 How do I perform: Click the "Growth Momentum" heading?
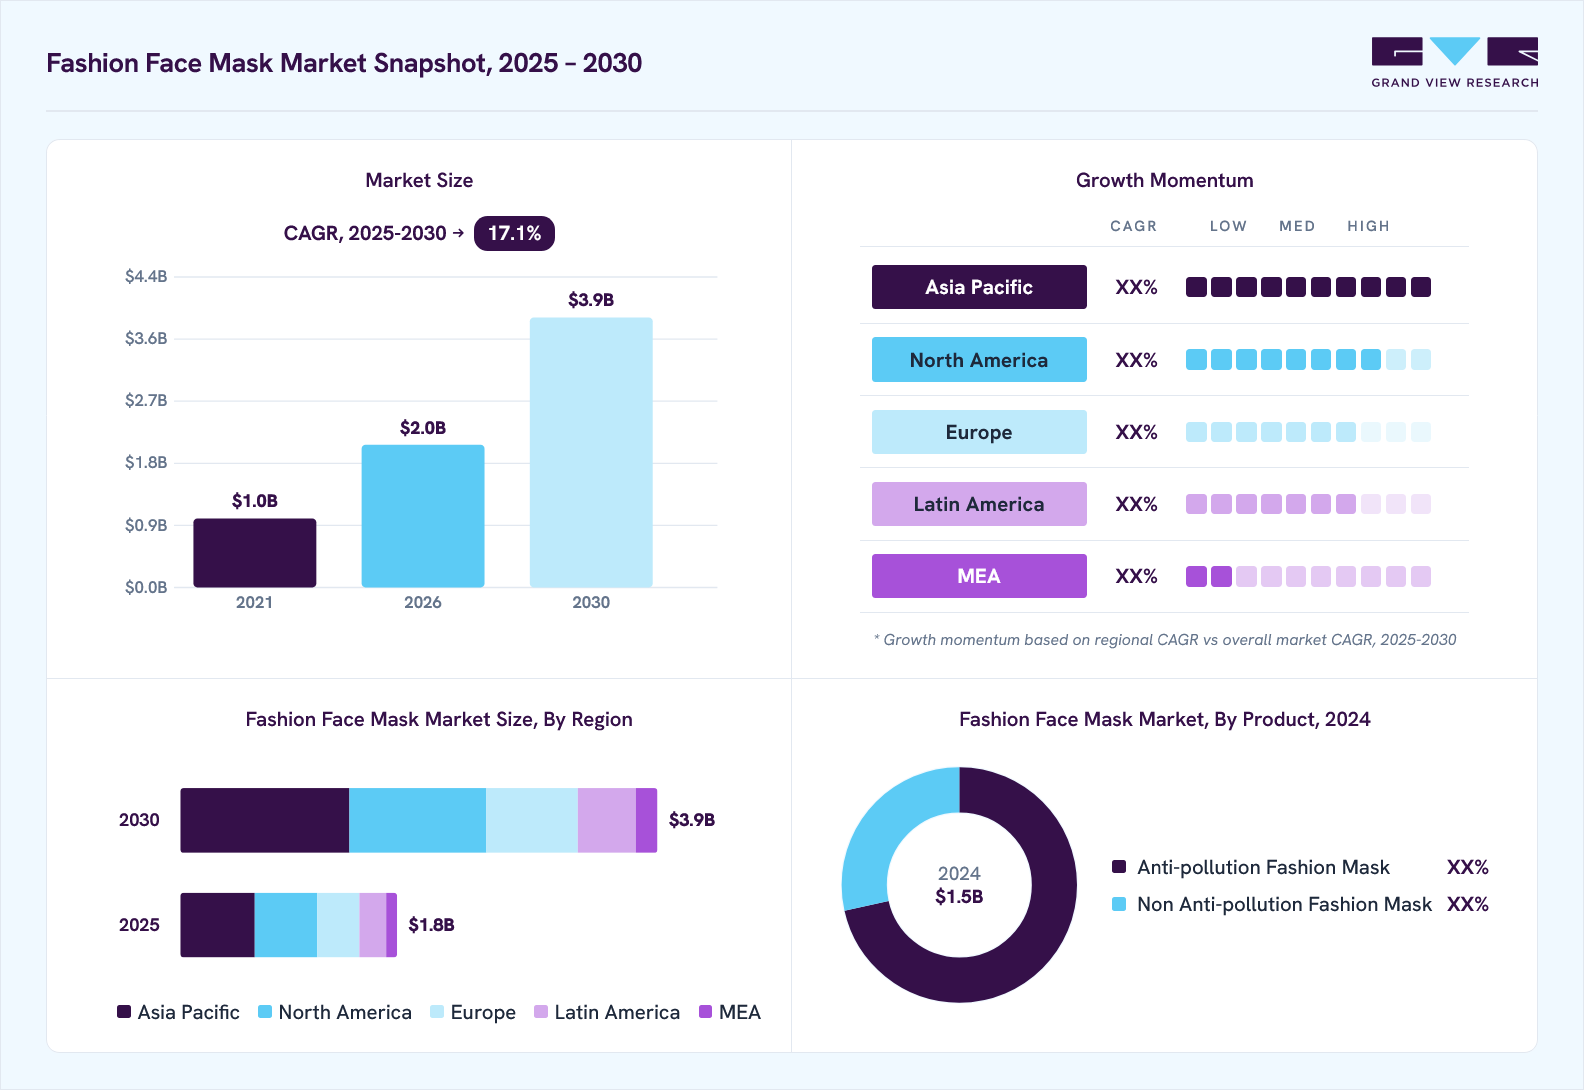(1165, 180)
